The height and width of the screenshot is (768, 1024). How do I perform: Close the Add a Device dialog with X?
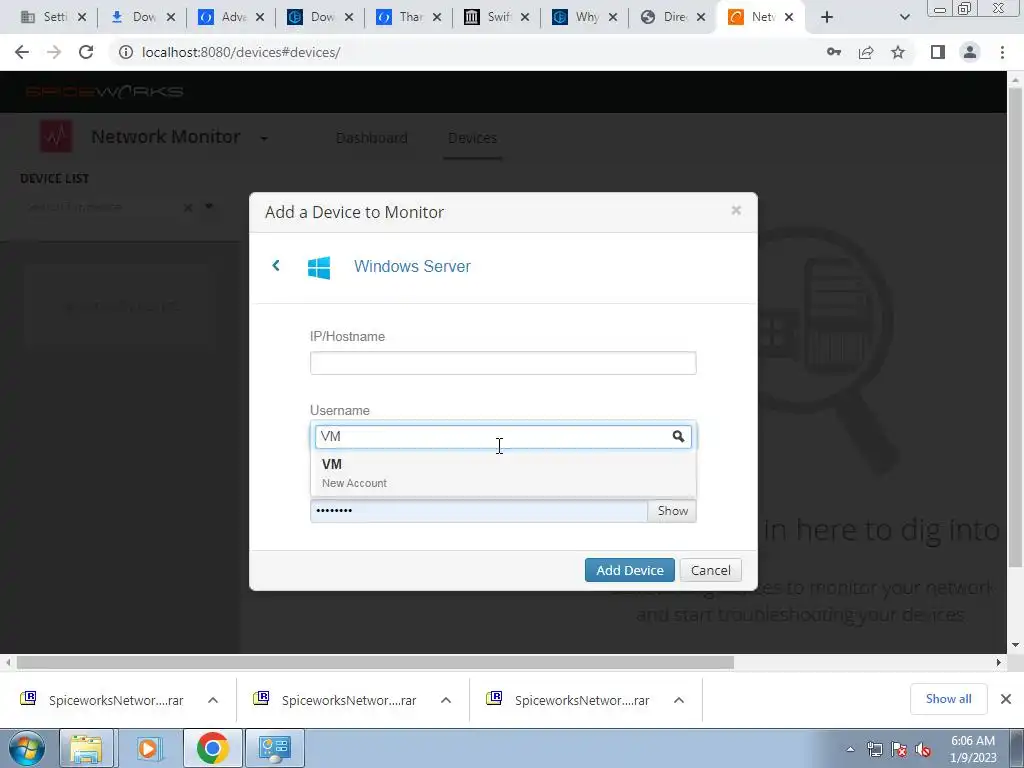tap(736, 210)
